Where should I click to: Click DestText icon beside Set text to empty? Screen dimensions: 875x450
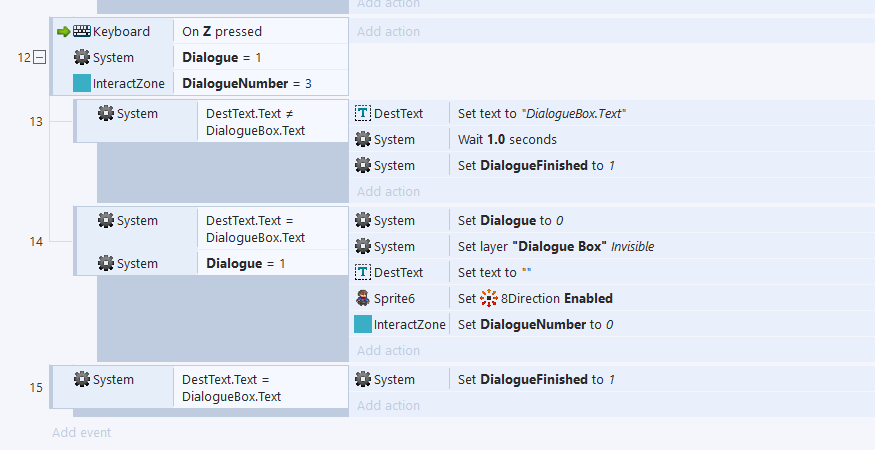click(363, 272)
